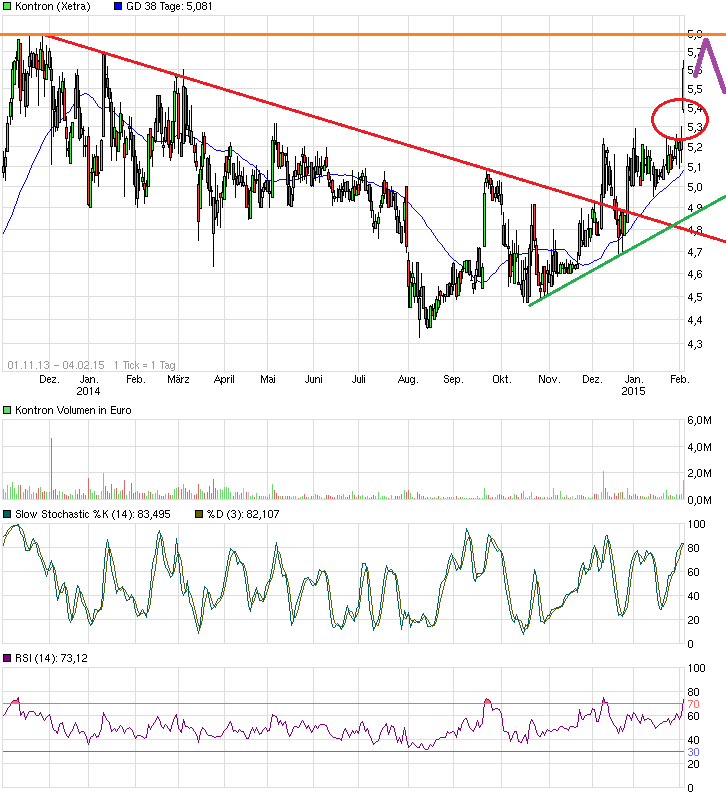
Task: Click the 'Jan. 2014' axis label
Action: pos(88,385)
